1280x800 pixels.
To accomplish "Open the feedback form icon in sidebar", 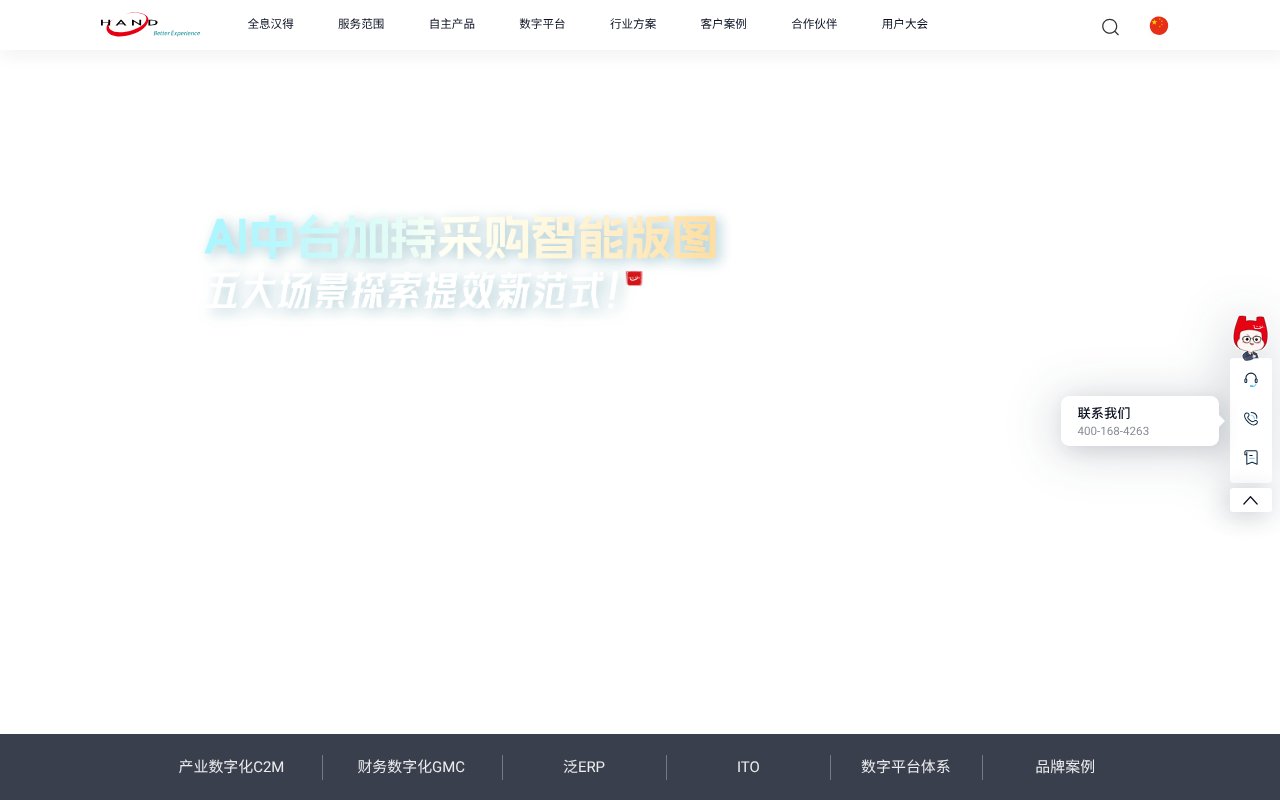I will point(1251,457).
